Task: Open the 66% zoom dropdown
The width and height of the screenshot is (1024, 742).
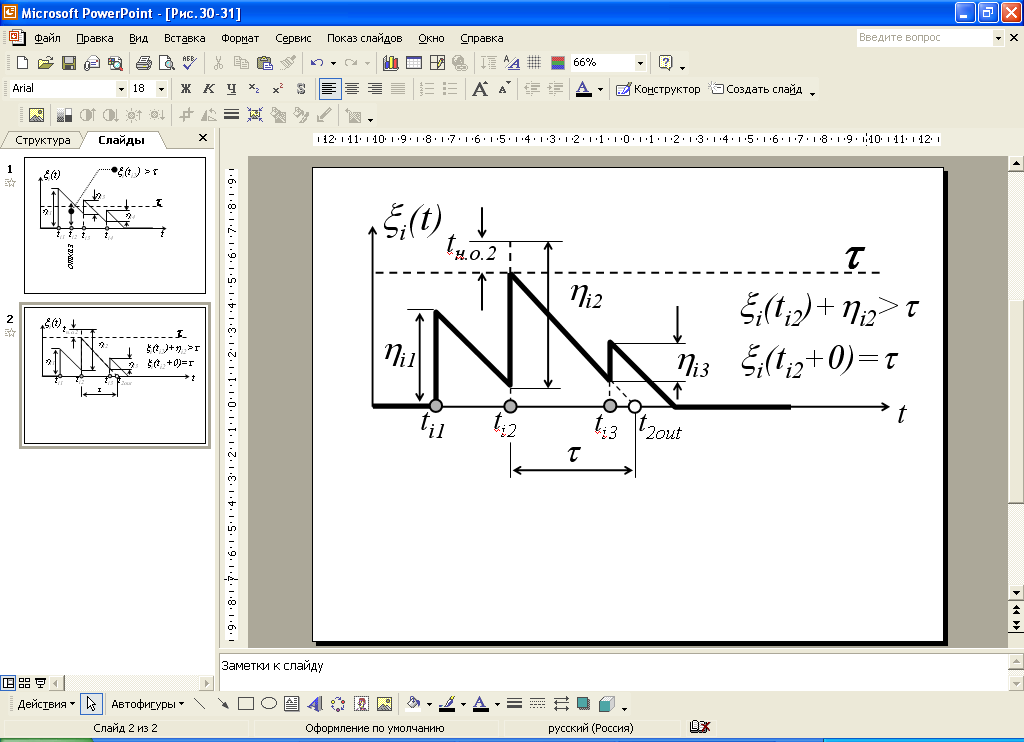Action: (641, 63)
